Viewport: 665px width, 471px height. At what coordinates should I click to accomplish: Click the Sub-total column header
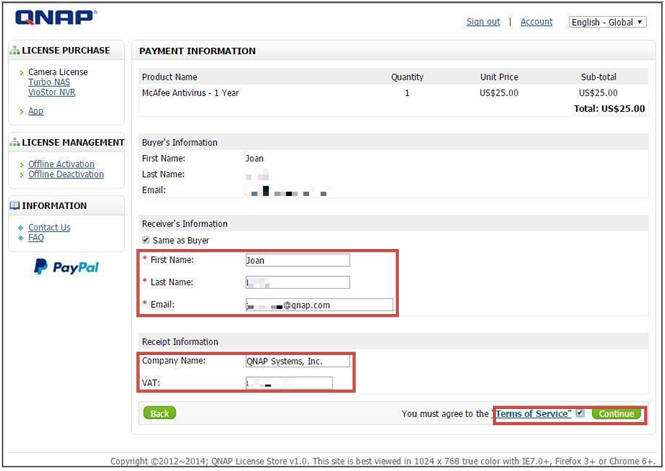coord(598,77)
